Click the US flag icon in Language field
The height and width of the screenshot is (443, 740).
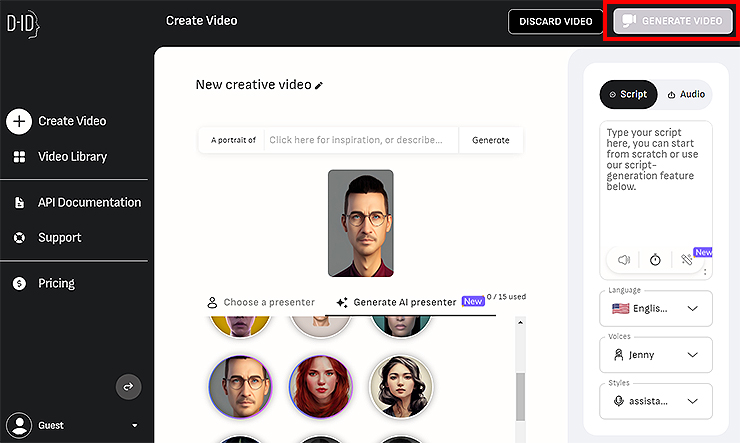(621, 309)
